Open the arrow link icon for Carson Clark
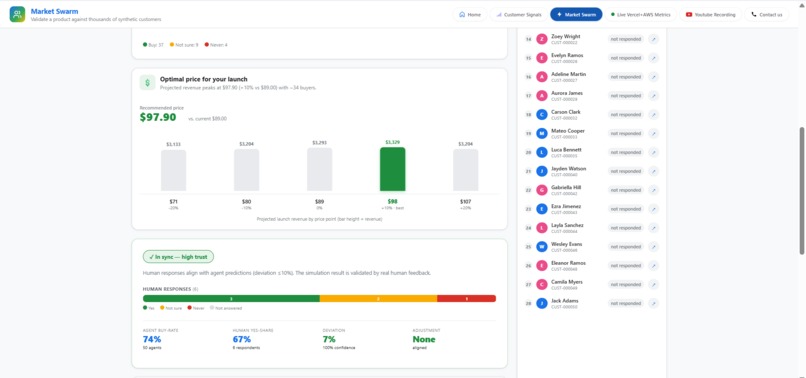 point(653,115)
